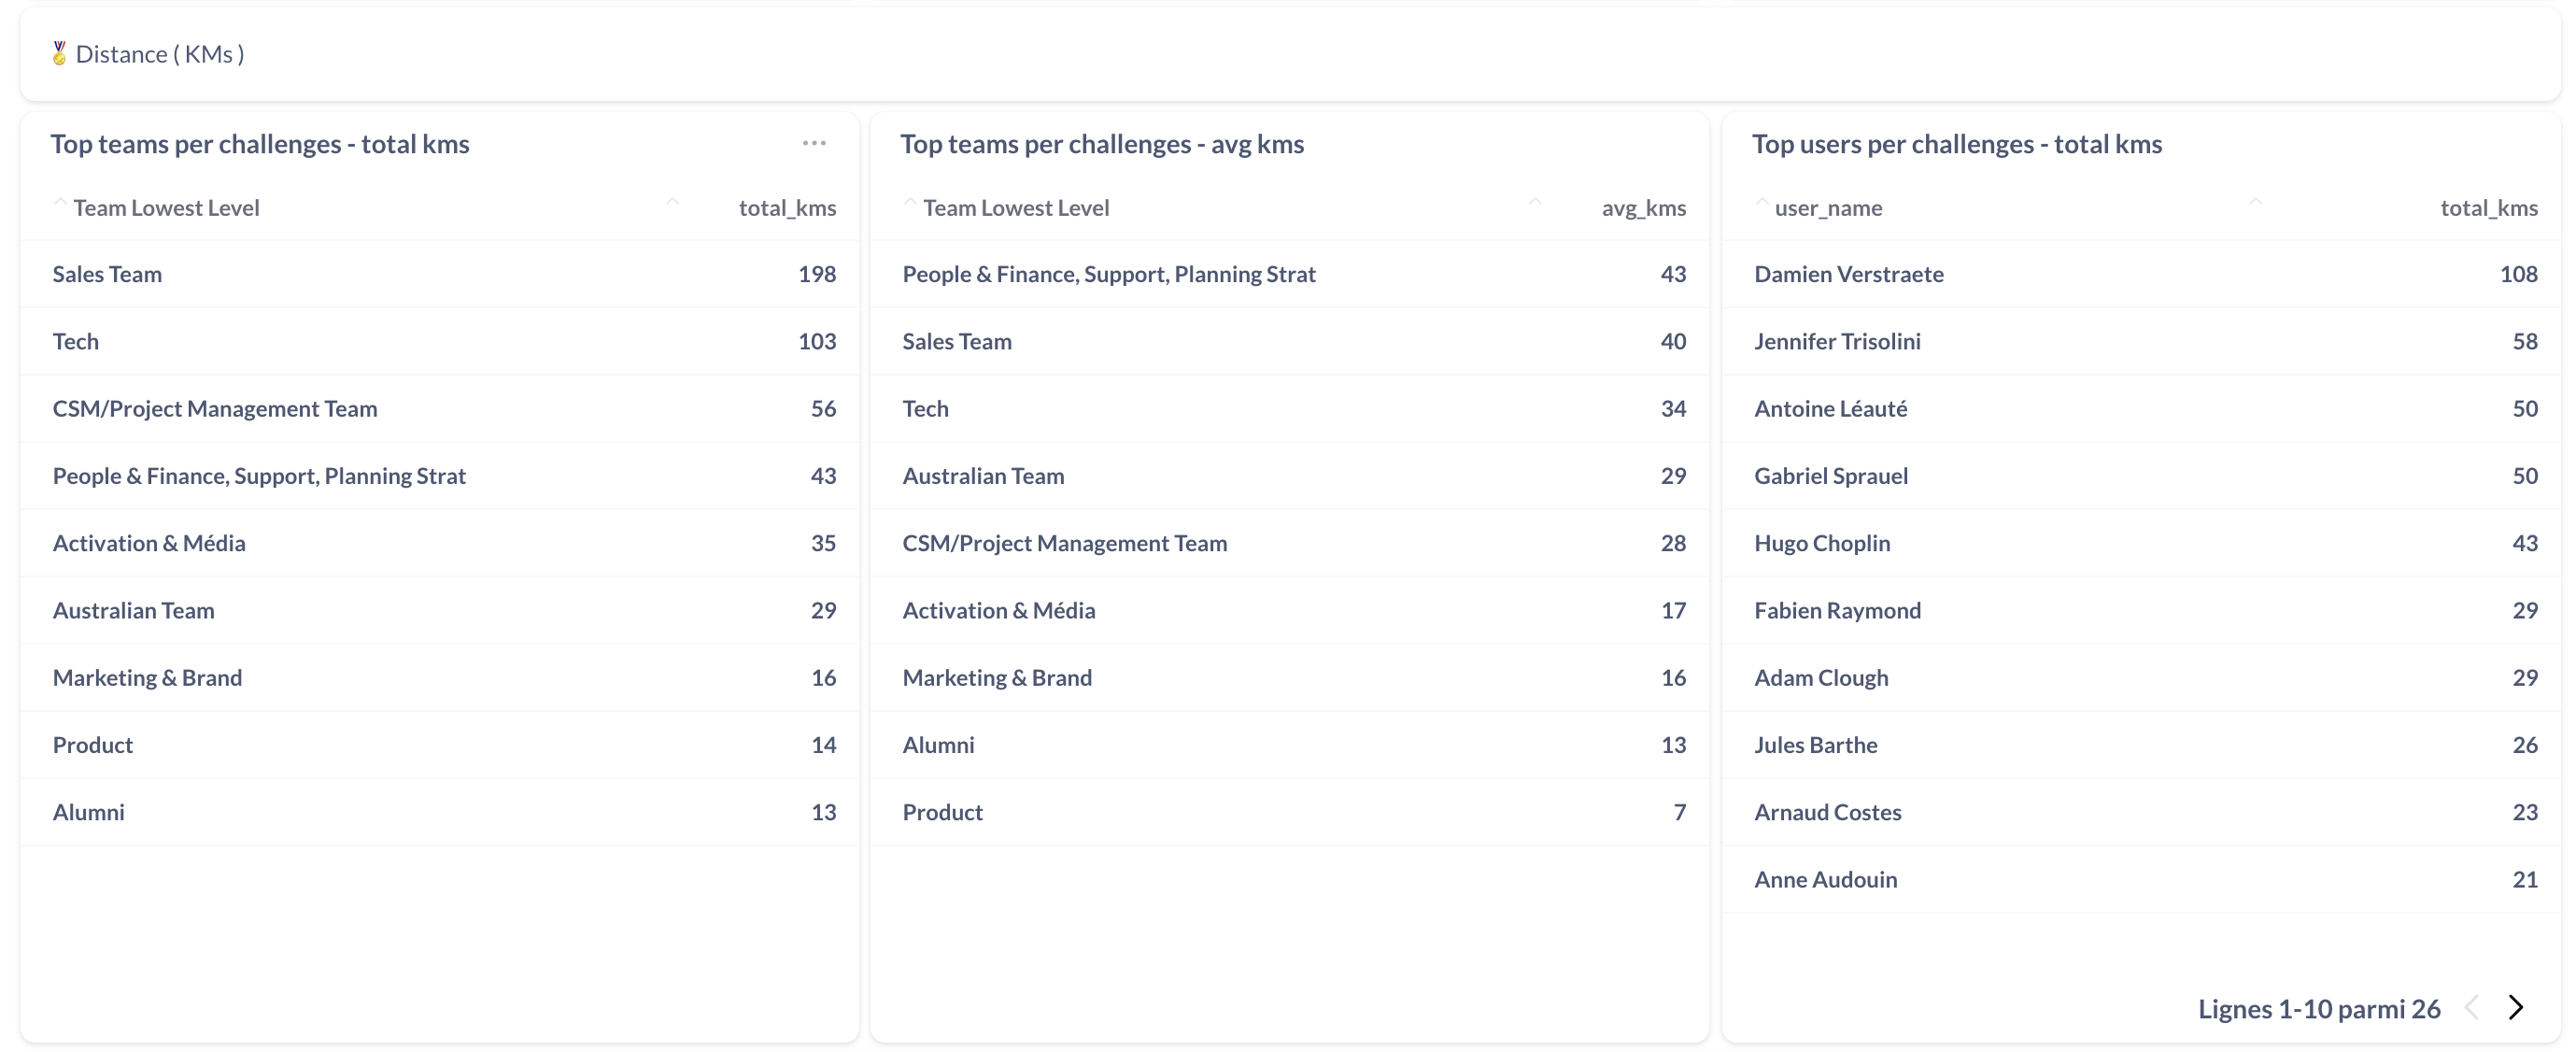2576x1052 pixels.
Task: Click the next page arrow in users table
Action: tap(2516, 1007)
